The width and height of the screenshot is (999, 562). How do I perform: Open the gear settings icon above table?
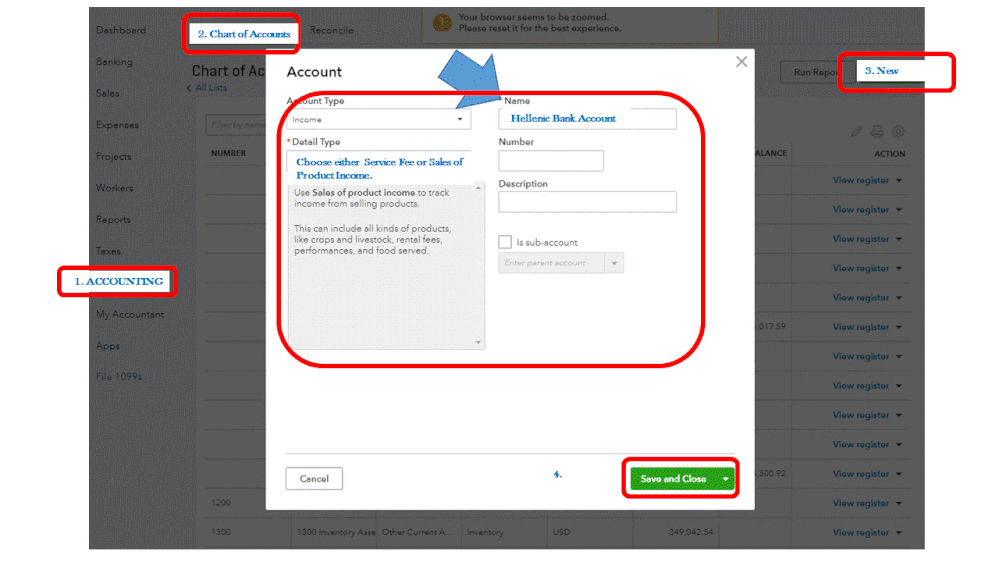(x=898, y=132)
